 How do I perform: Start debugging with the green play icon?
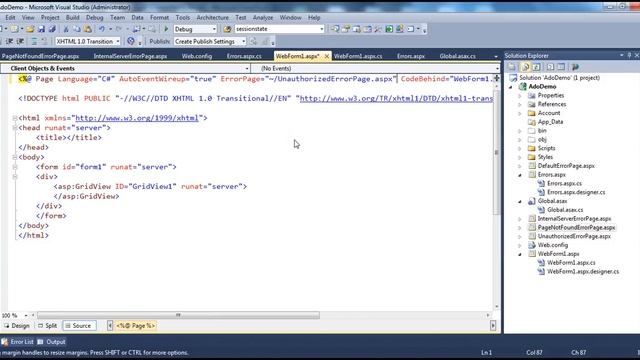pos(166,29)
